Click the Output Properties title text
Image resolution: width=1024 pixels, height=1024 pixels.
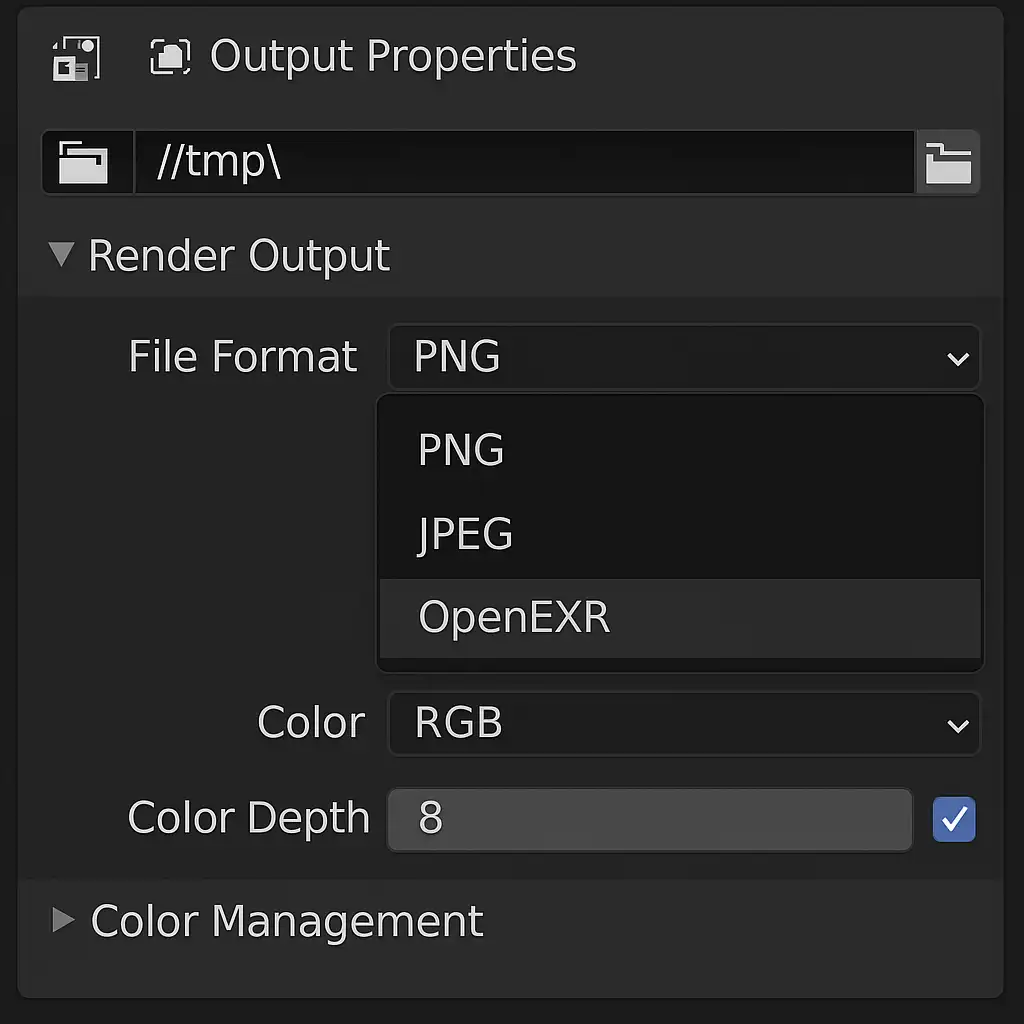(393, 56)
